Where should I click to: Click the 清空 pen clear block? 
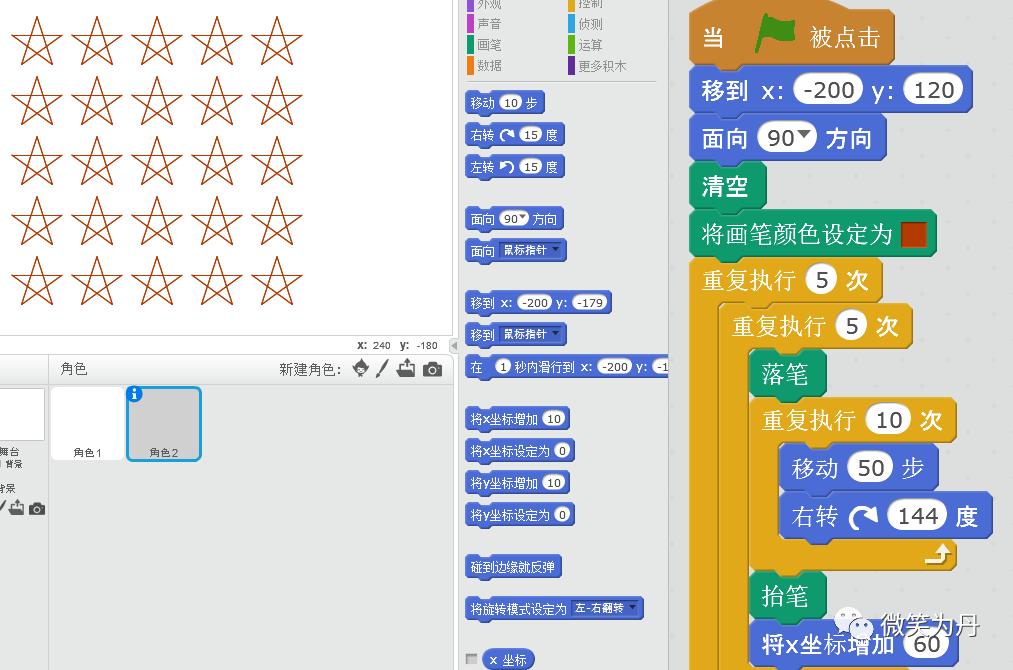click(x=727, y=186)
